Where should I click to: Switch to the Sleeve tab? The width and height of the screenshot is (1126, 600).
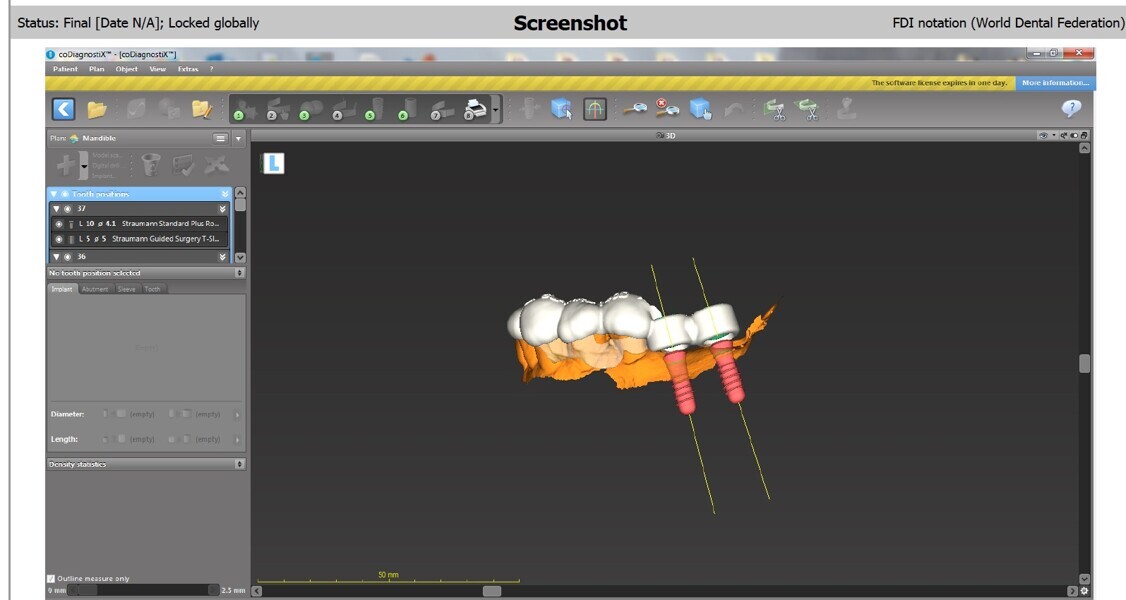[126, 289]
